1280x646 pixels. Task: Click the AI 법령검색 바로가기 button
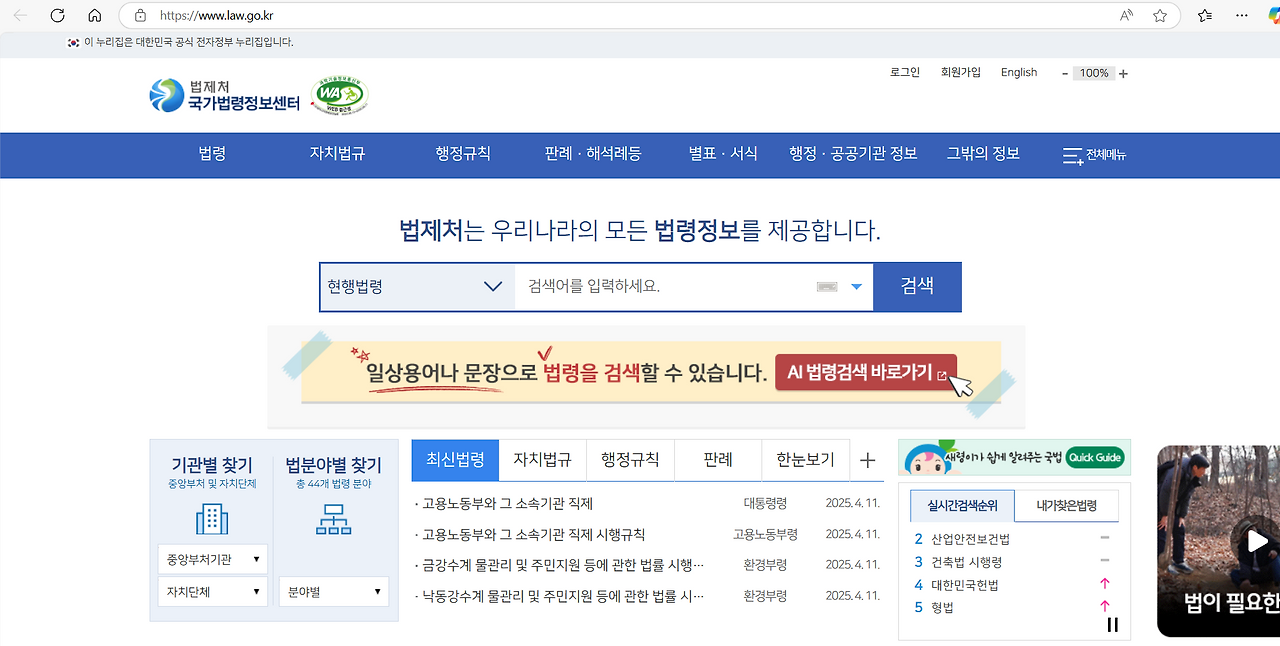tap(866, 373)
